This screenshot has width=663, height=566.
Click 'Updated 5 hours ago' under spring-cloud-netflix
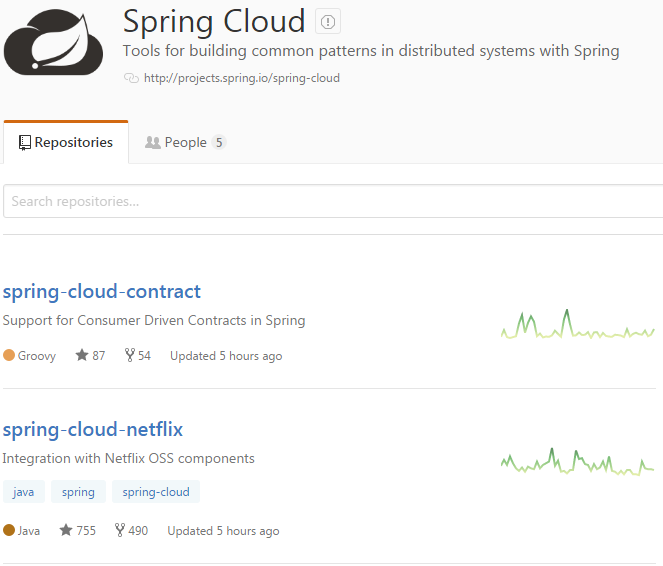(223, 531)
